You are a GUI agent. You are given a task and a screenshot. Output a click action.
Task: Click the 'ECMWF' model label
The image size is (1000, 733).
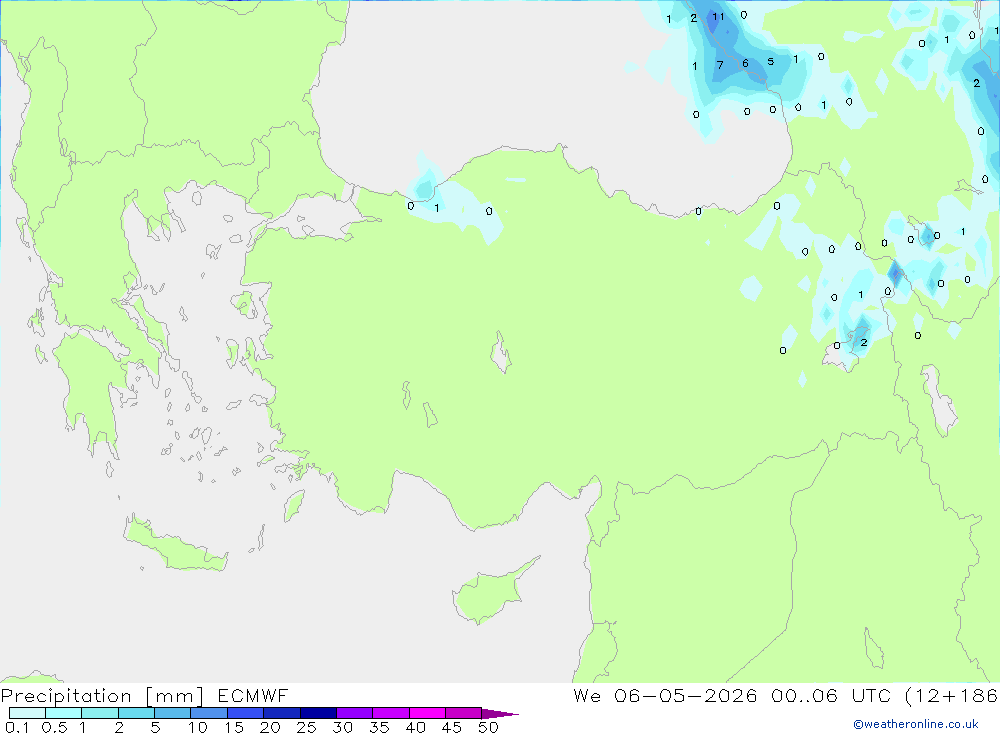click(253, 695)
